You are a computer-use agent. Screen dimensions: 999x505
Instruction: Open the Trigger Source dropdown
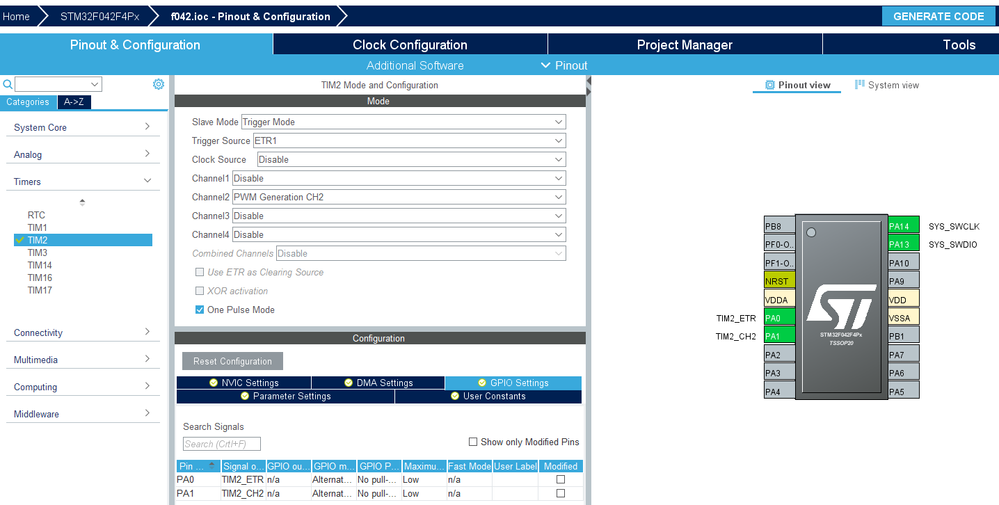(409, 141)
